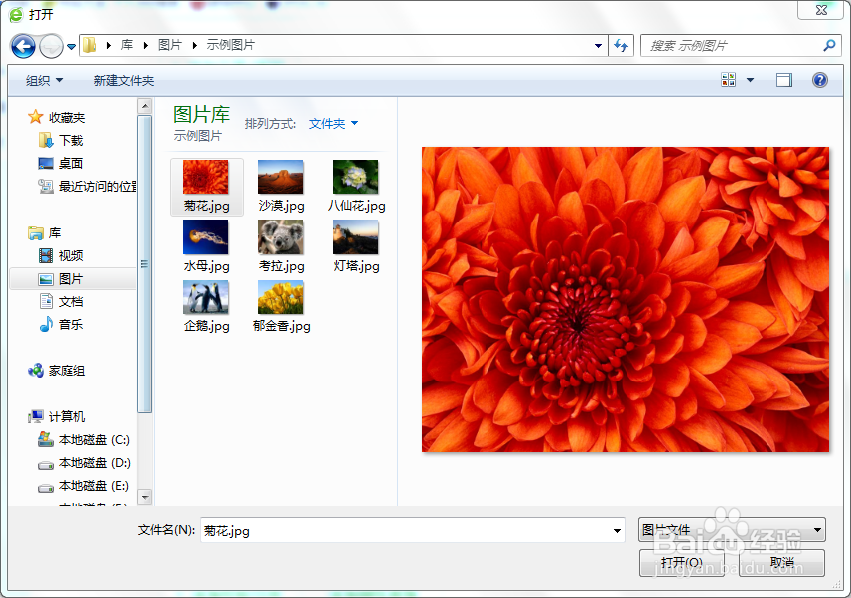Click the 取消 button
The width and height of the screenshot is (851, 598).
[x=782, y=563]
